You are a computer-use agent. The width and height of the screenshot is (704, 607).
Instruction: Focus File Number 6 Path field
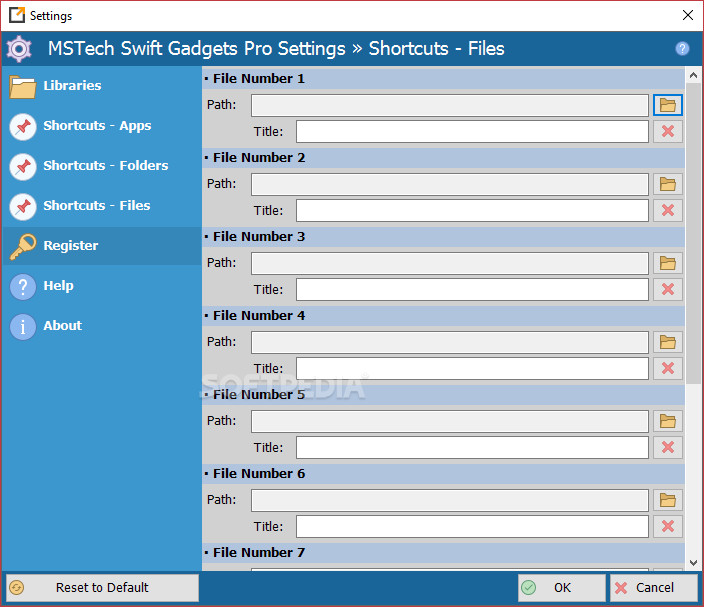coord(450,501)
